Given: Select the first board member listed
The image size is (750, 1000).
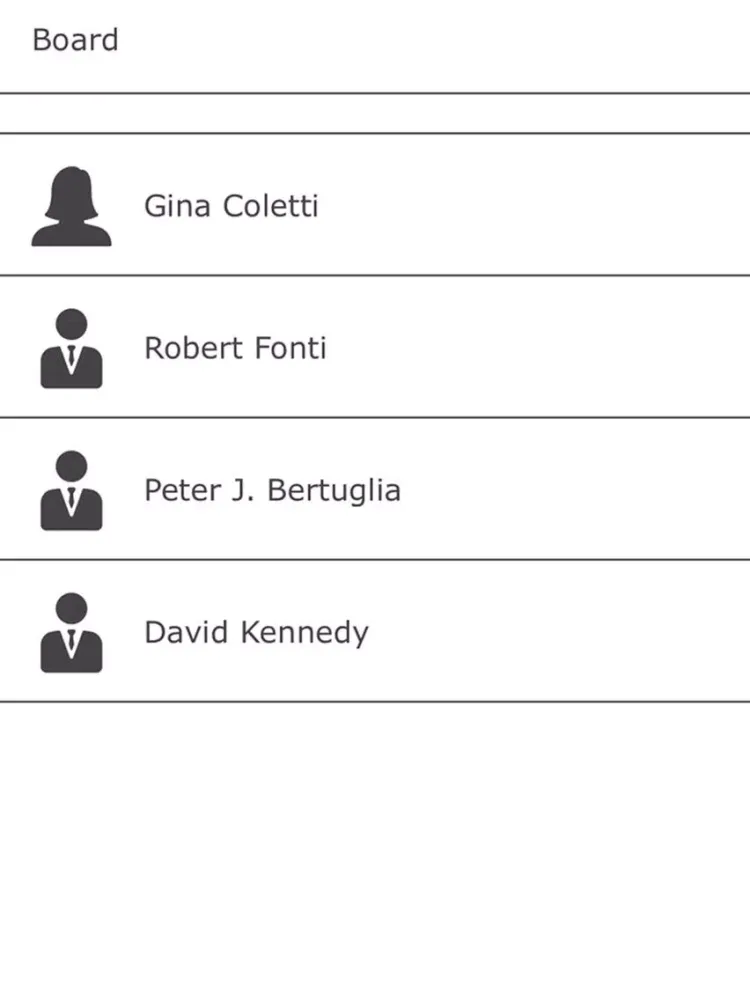Looking at the screenshot, I should tap(231, 206).
